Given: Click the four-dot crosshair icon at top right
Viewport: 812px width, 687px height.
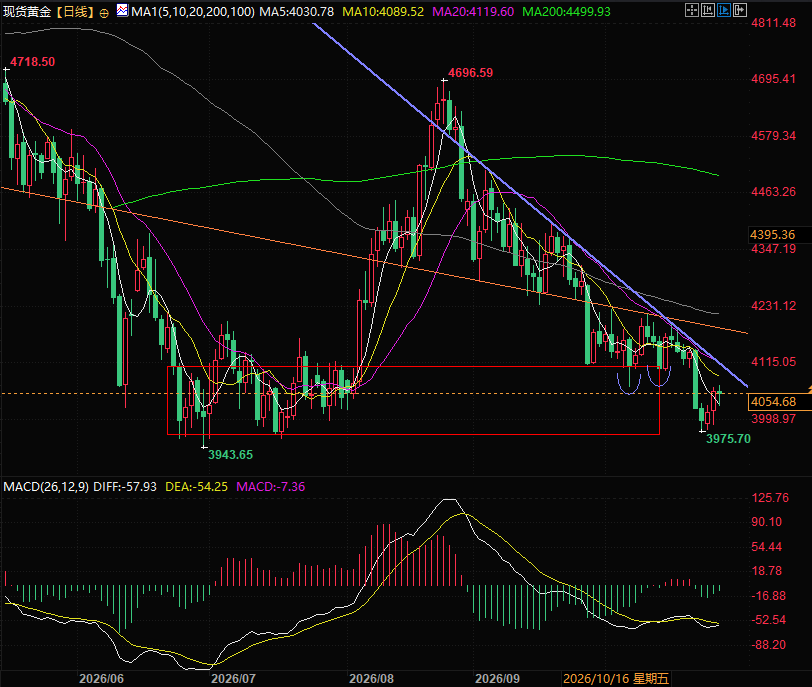Looking at the screenshot, I should 692,10.
